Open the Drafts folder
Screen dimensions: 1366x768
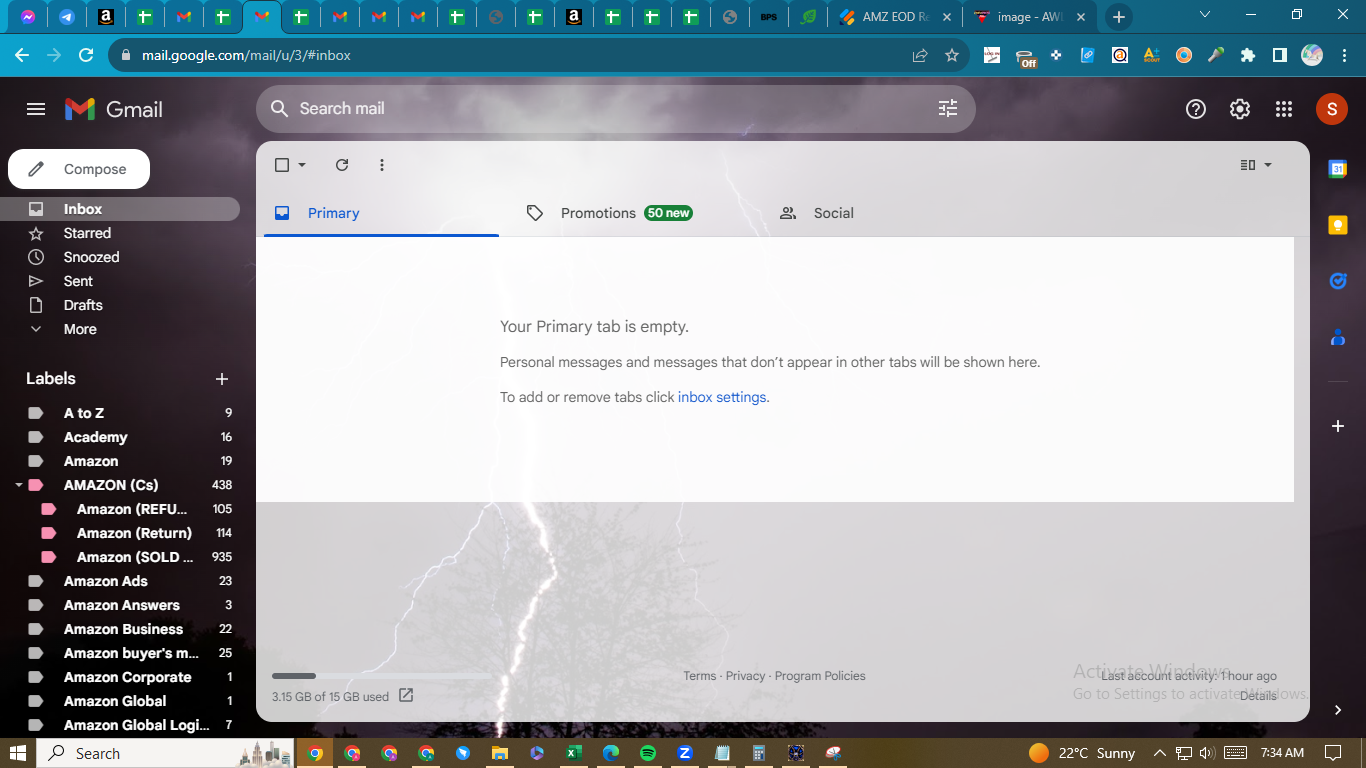point(120,305)
